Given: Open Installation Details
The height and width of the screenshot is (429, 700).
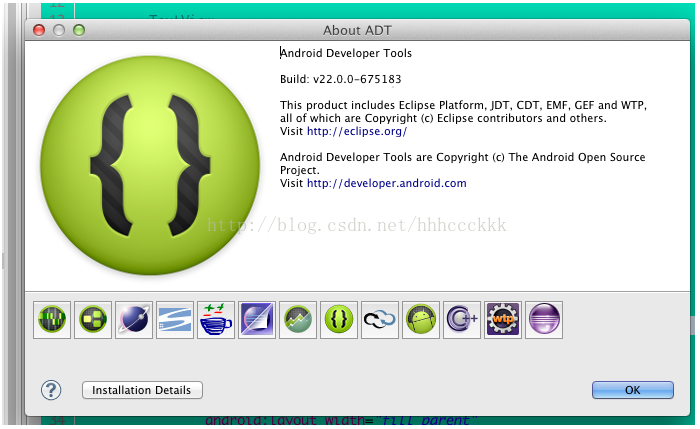Looking at the screenshot, I should click(x=142, y=390).
